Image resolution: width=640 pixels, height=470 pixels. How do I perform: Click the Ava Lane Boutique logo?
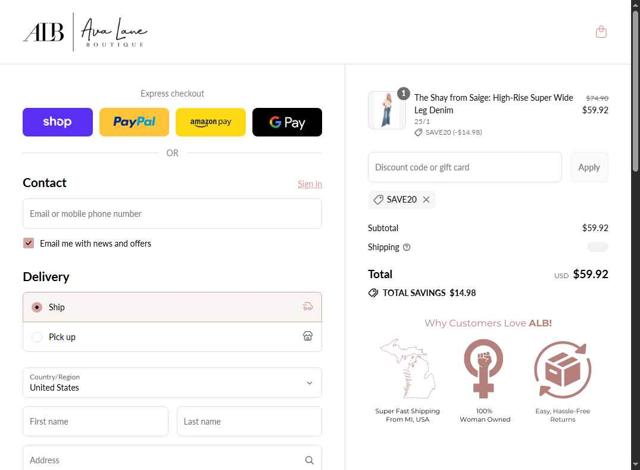pyautogui.click(x=85, y=32)
